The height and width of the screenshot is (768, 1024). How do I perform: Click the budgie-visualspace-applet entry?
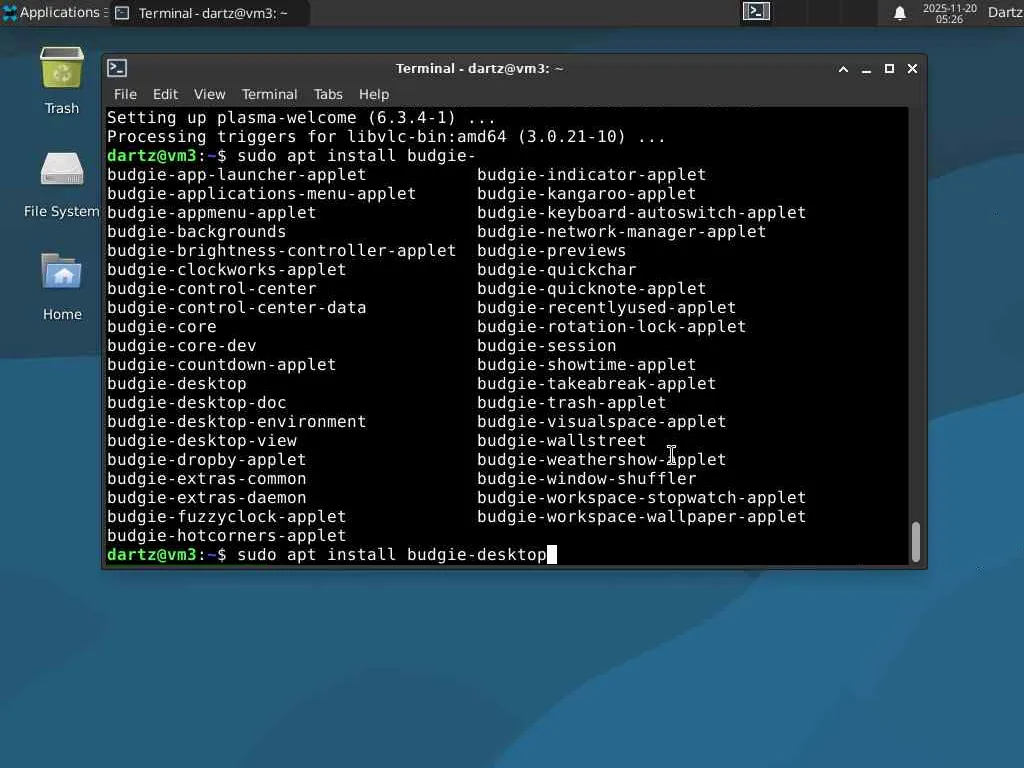(x=601, y=421)
